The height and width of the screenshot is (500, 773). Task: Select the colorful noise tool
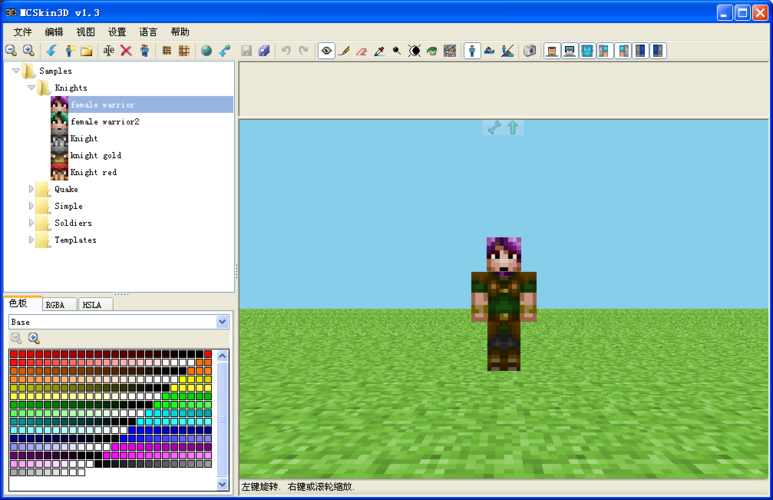click(x=450, y=50)
